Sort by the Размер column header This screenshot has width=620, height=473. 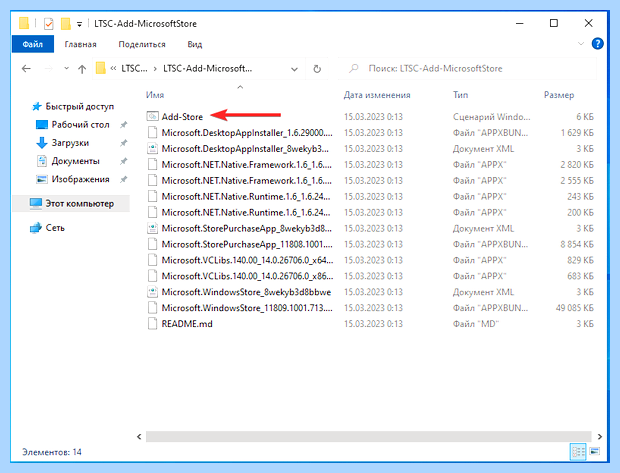[x=559, y=95]
